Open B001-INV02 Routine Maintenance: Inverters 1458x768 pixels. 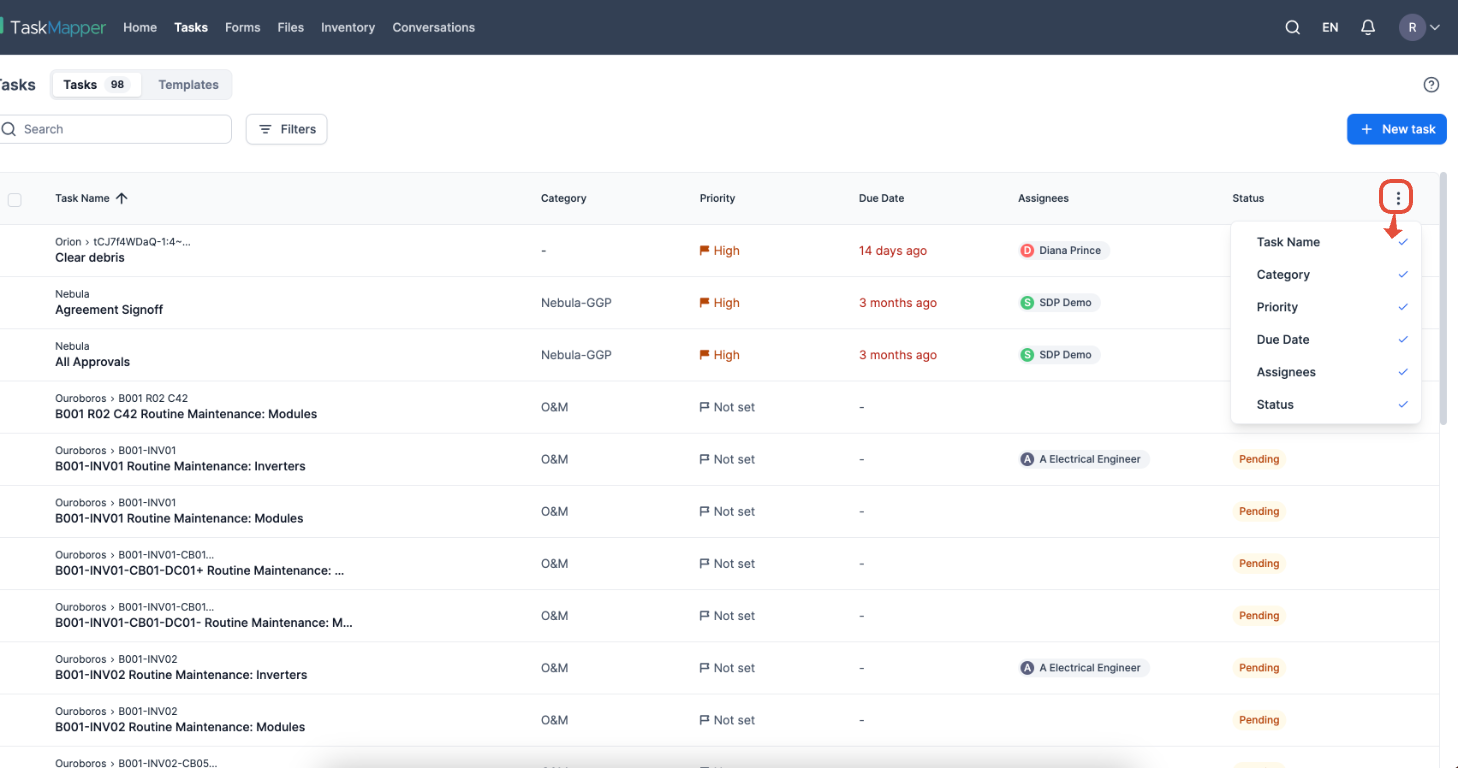pyautogui.click(x=181, y=675)
